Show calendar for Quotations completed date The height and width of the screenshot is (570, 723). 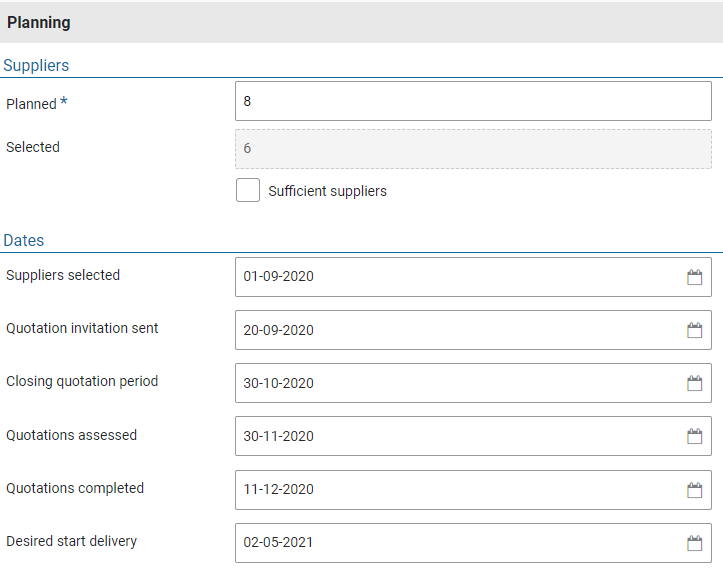[x=694, y=490]
